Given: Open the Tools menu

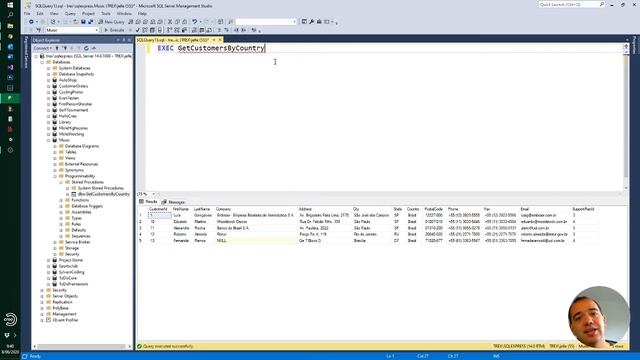Looking at the screenshot, I should tap(106, 13).
